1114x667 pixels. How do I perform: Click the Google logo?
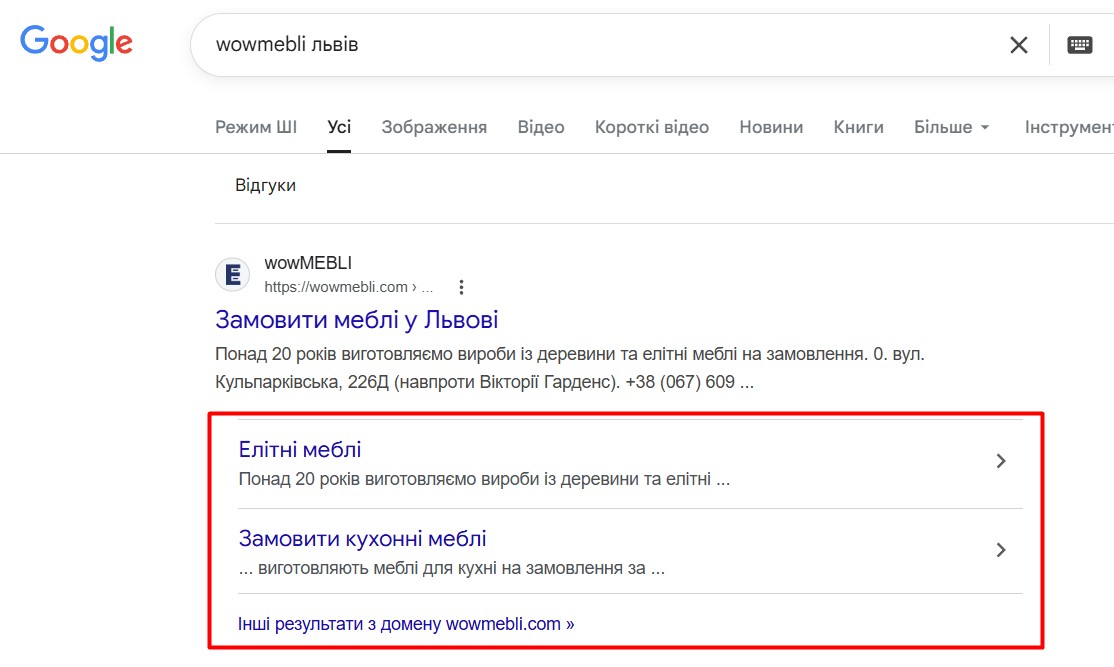click(76, 43)
